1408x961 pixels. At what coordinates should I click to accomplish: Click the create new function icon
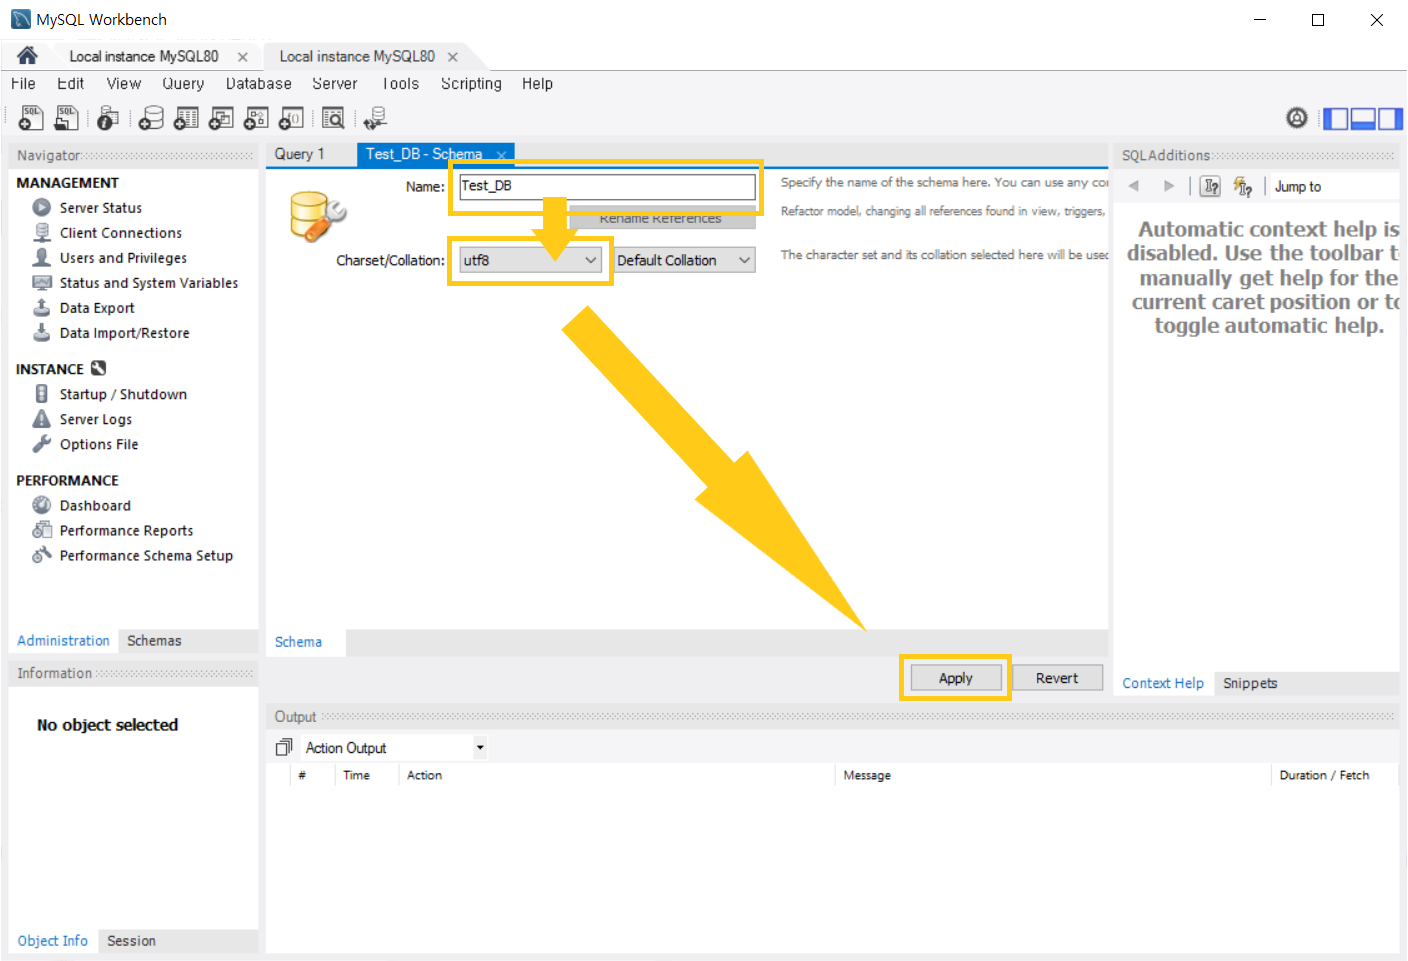point(291,118)
